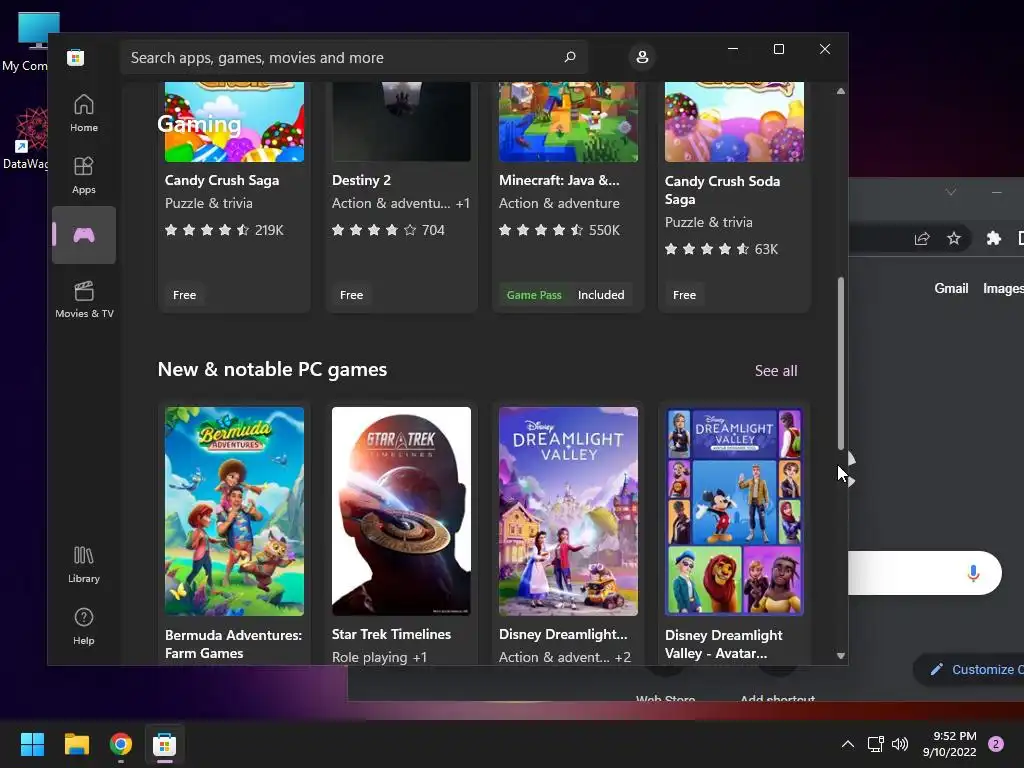
Task: Open See all new & notable games
Action: (776, 370)
